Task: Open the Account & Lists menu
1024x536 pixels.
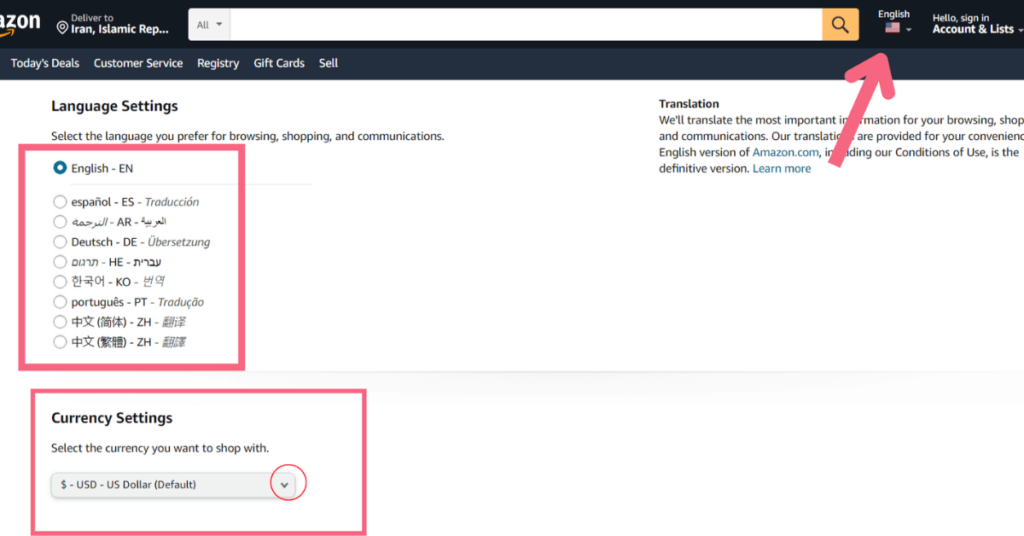Action: pos(977,24)
